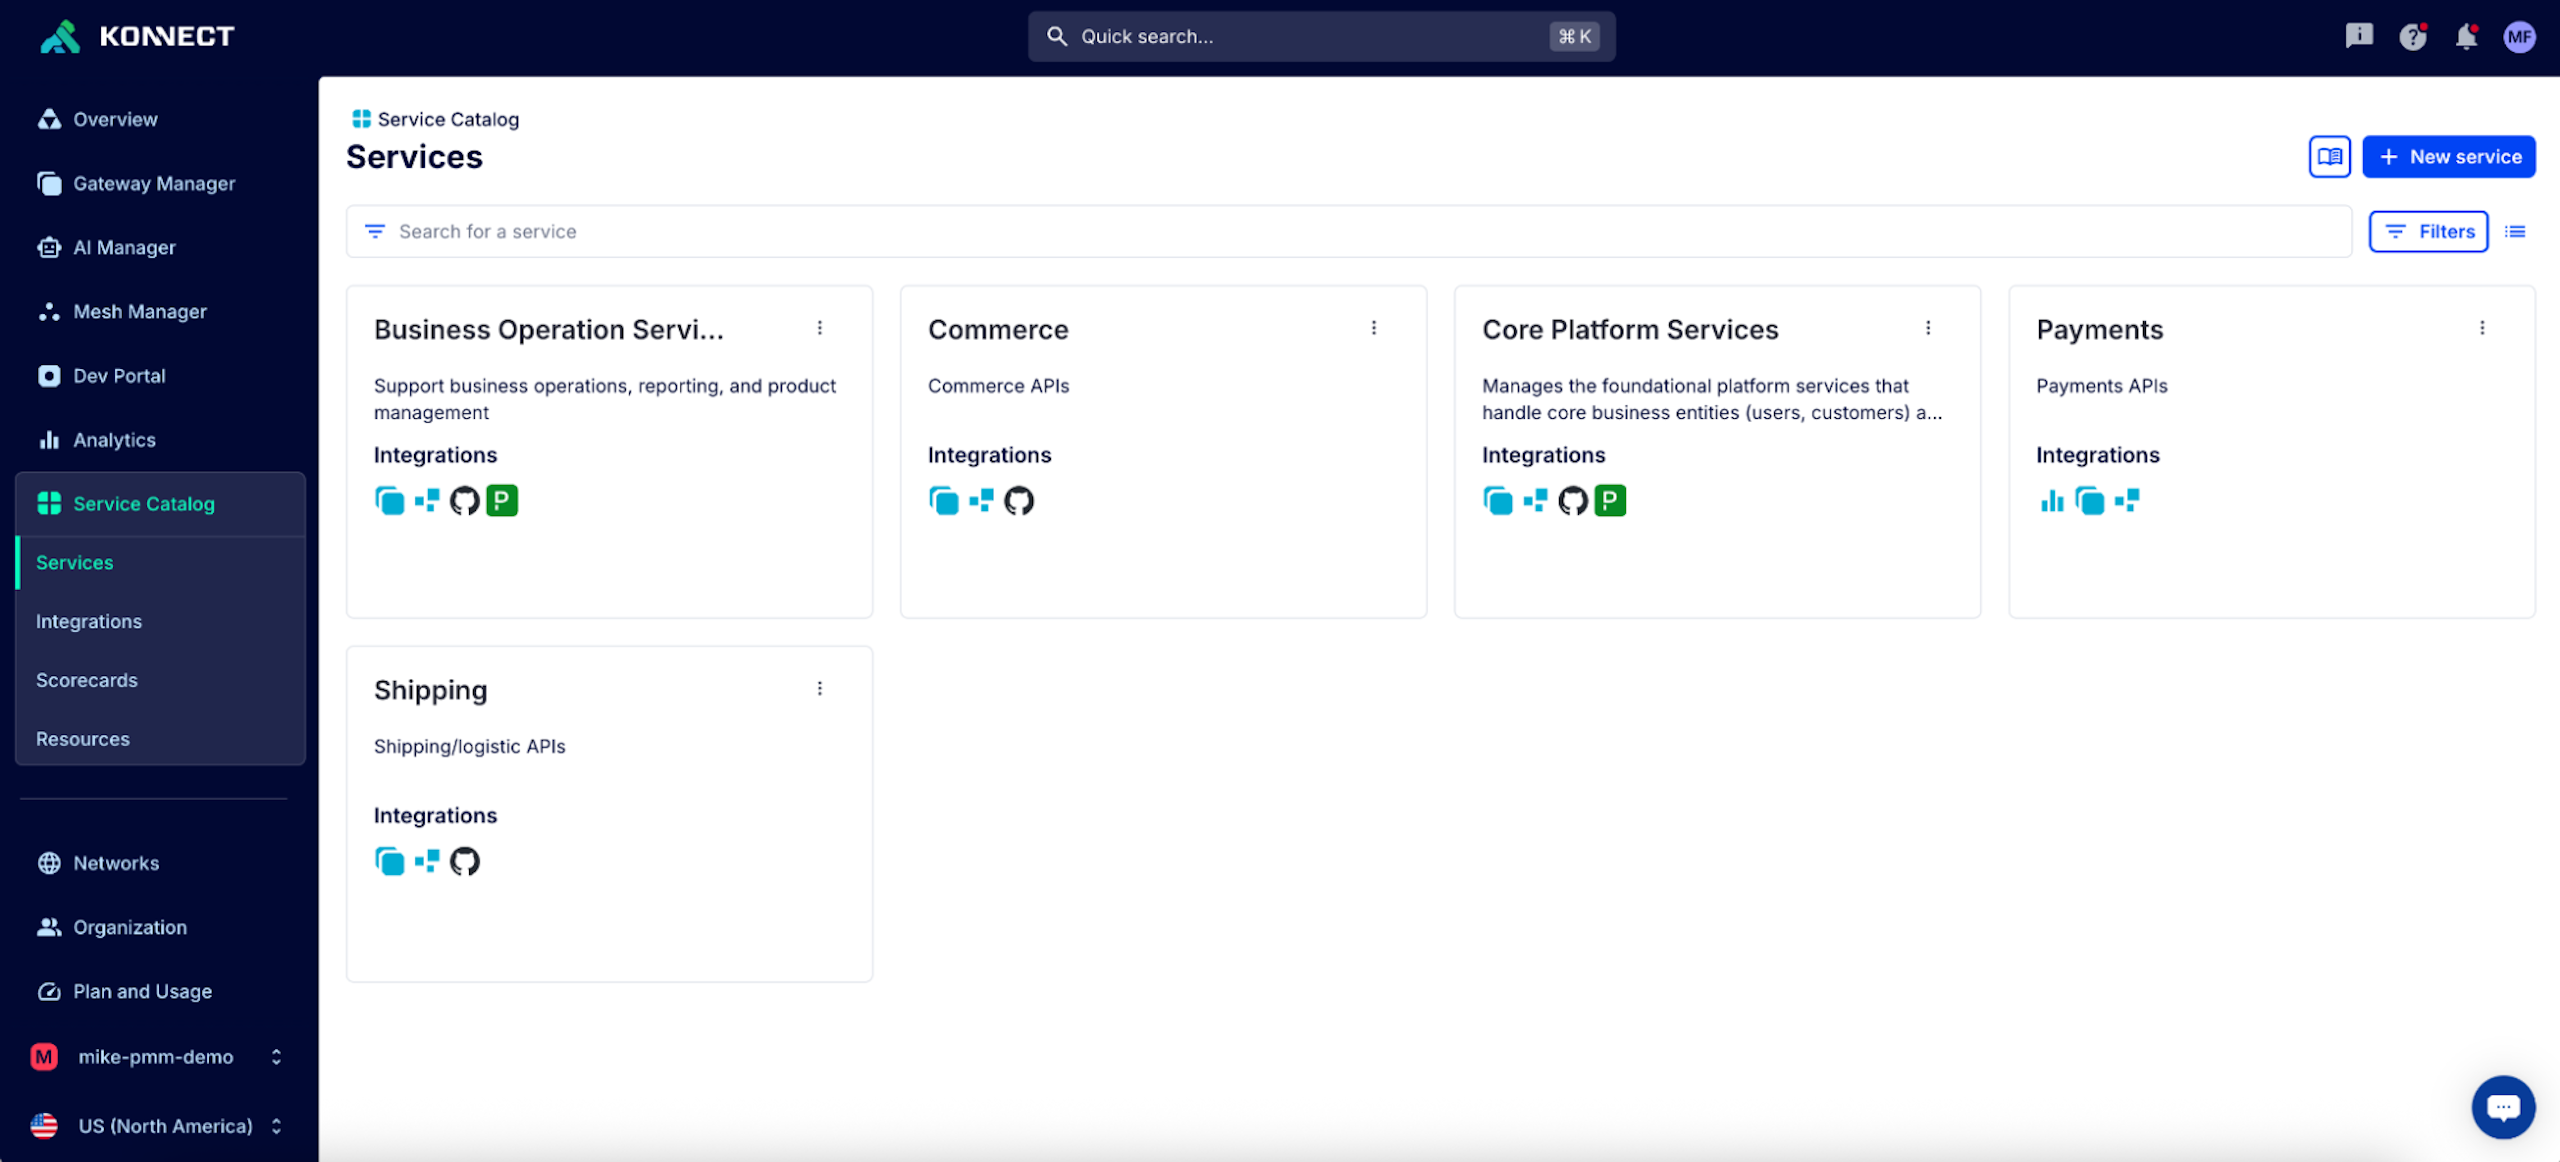Open the documentation book icon button
The image size is (2560, 1162).
pos(2329,157)
